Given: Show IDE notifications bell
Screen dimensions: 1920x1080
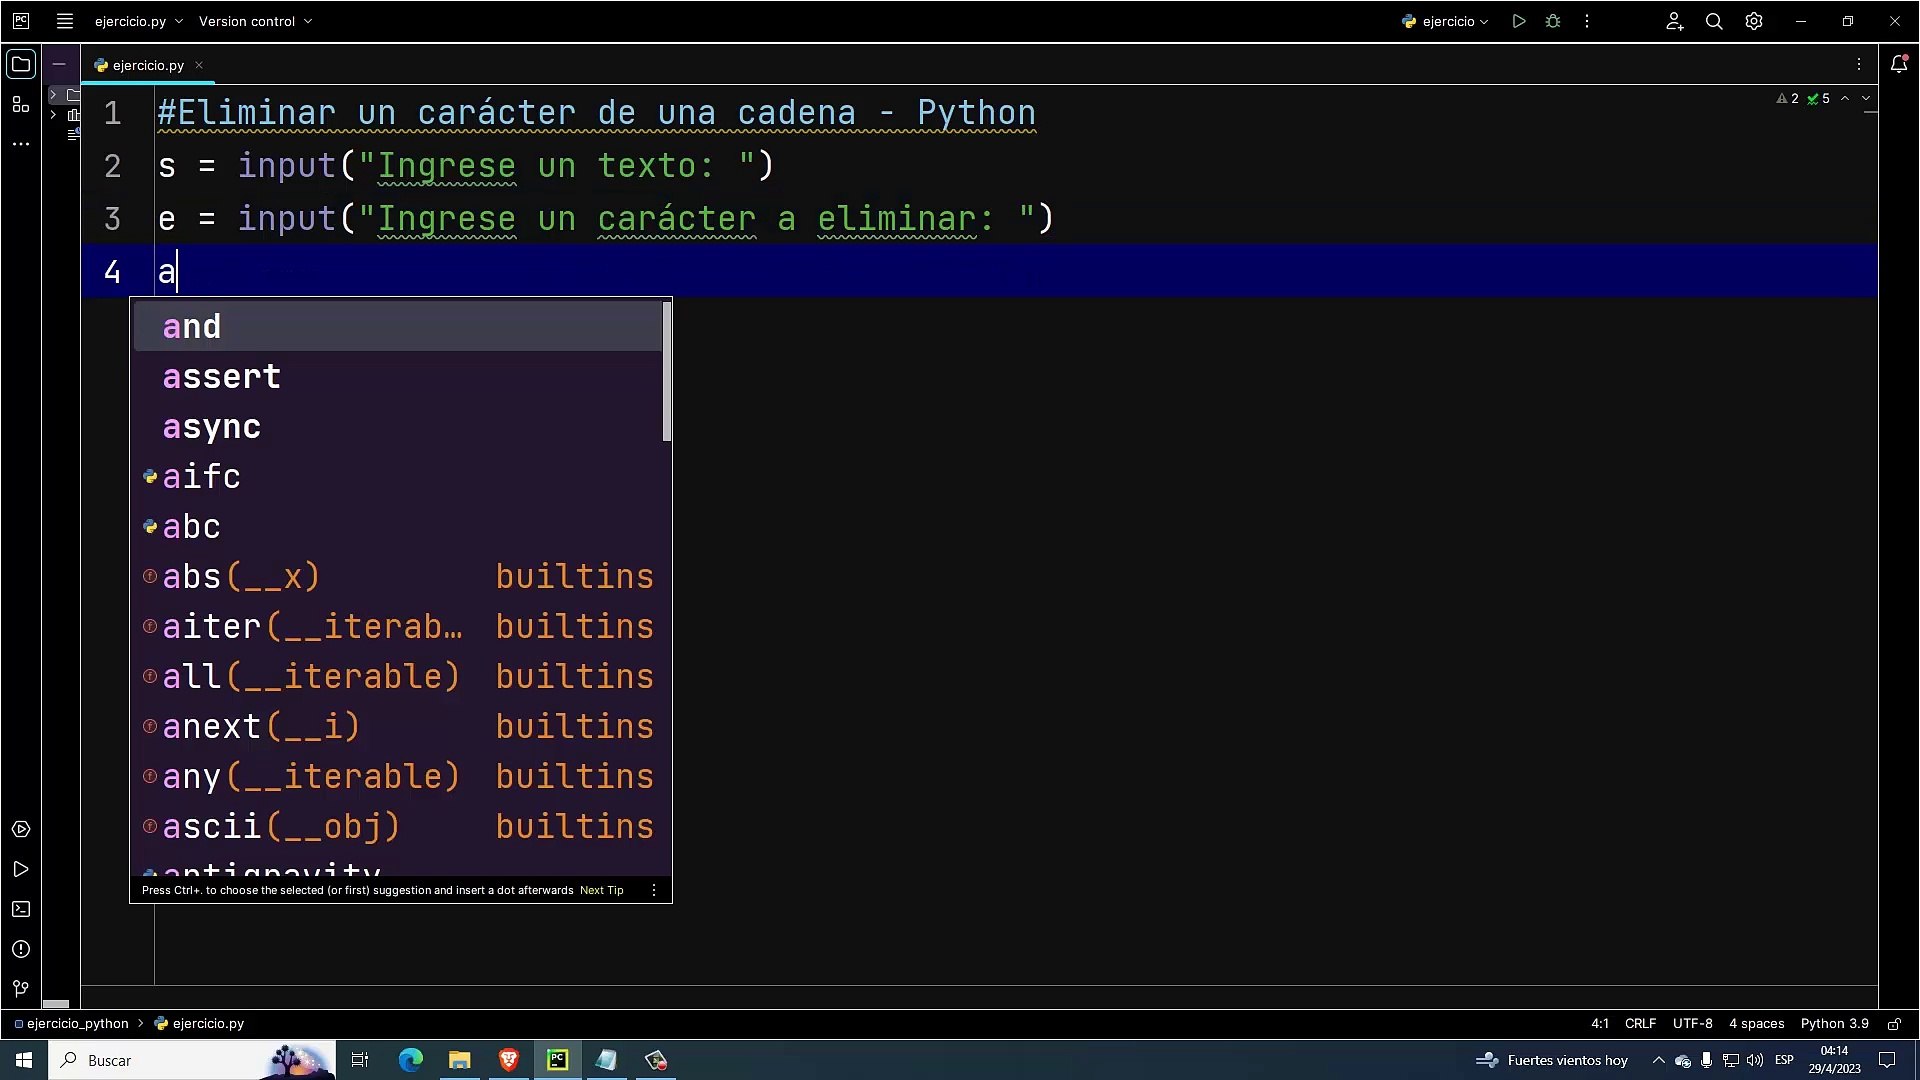Looking at the screenshot, I should click(1899, 64).
